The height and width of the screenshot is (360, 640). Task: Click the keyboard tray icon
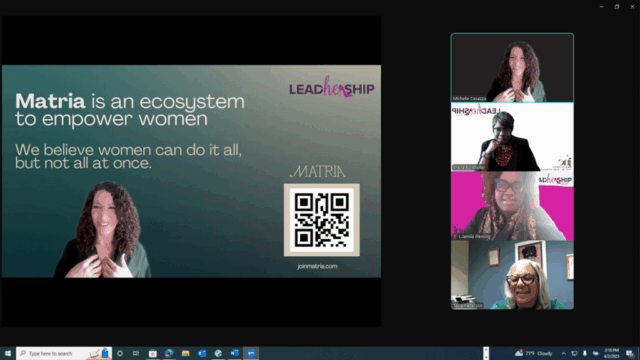(596, 353)
